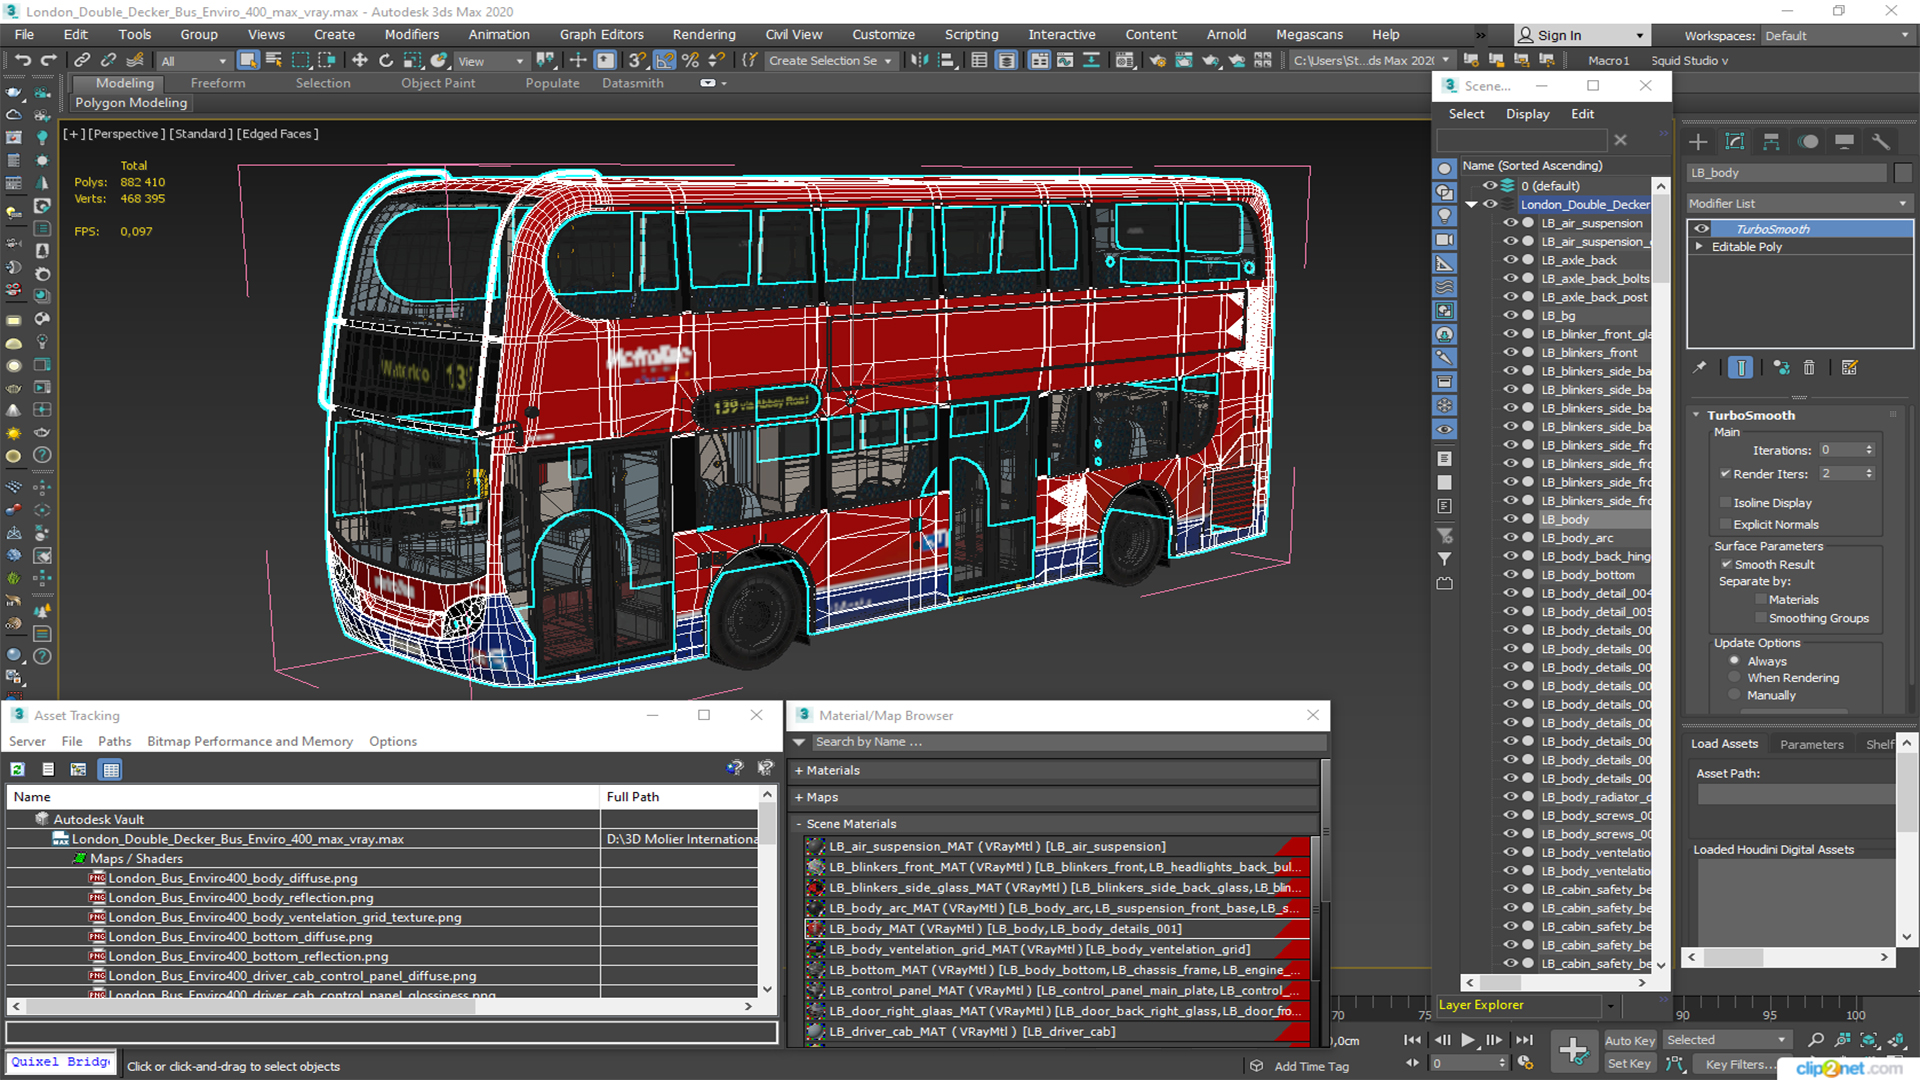
Task: Click Set Keys large plus icon
Action: point(1574,1051)
